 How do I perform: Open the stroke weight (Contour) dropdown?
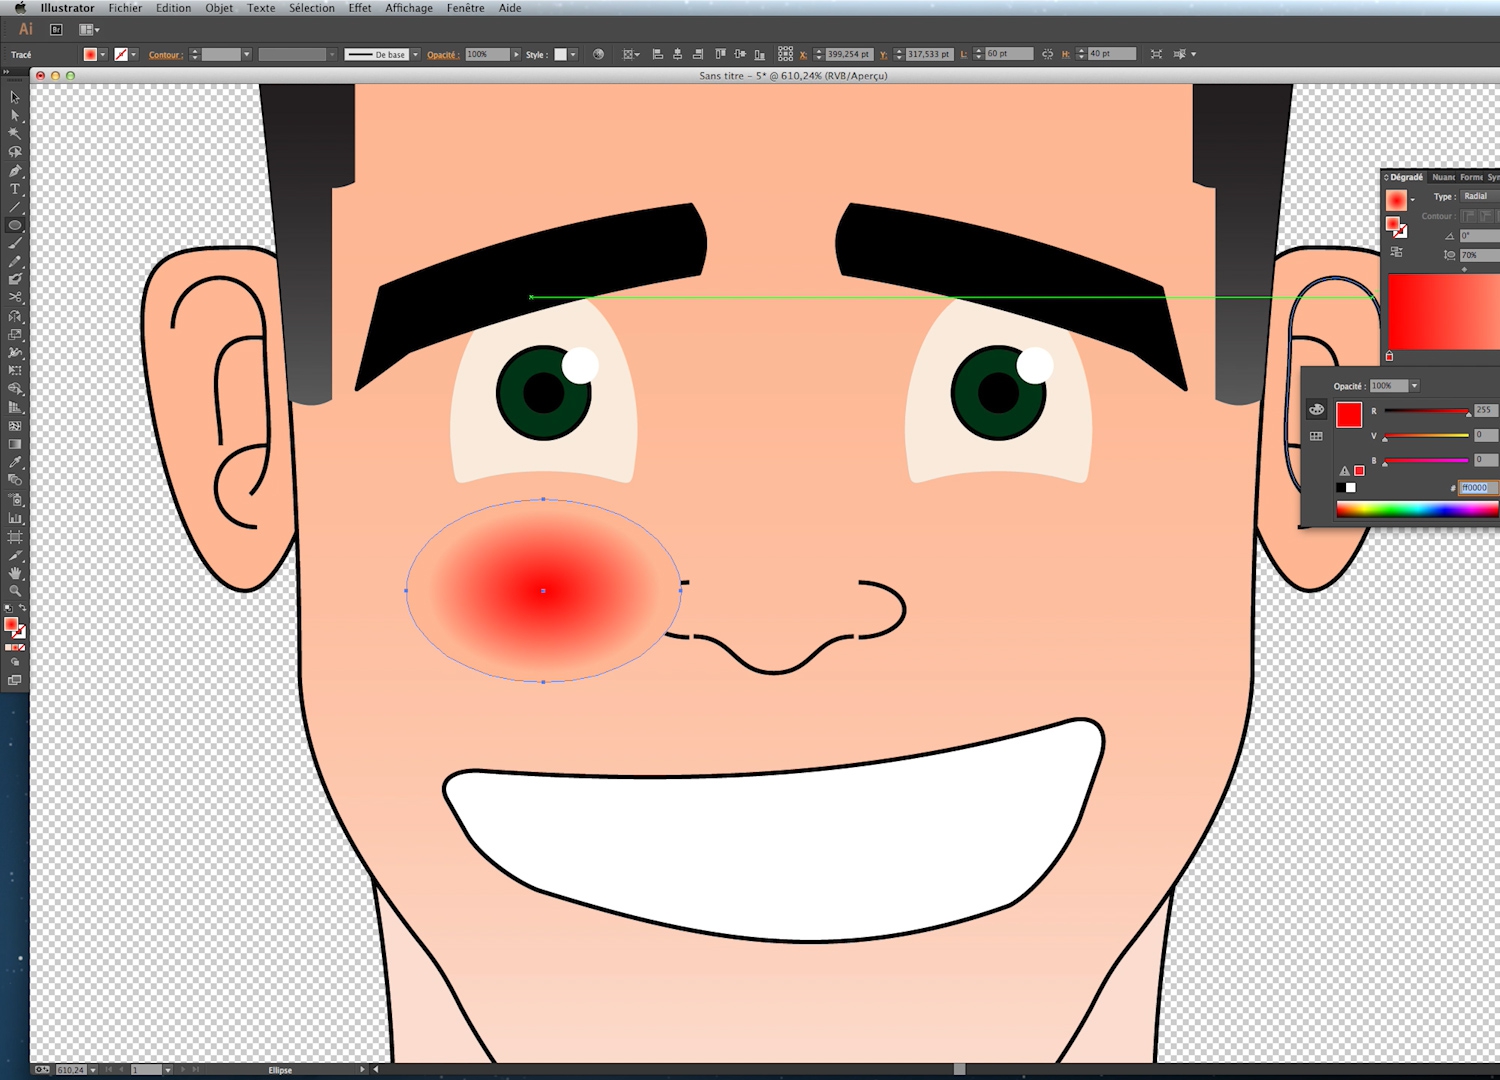click(x=246, y=54)
